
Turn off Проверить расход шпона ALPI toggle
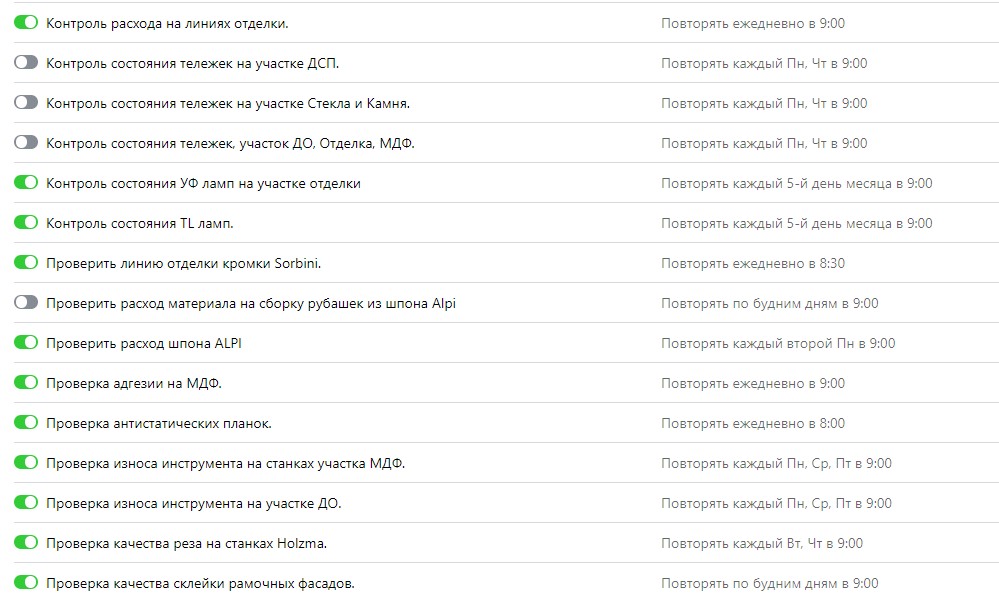pyautogui.click(x=26, y=343)
